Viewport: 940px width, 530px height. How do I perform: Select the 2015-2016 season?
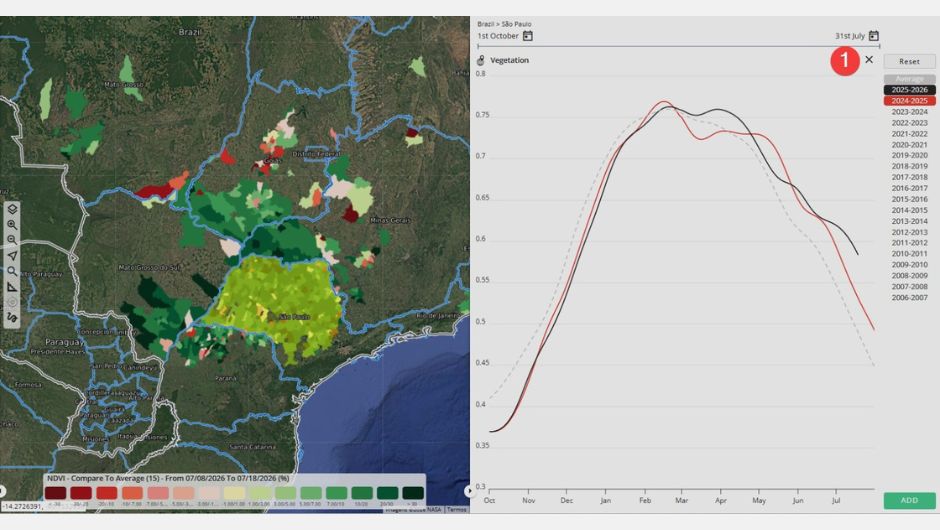pyautogui.click(x=909, y=199)
